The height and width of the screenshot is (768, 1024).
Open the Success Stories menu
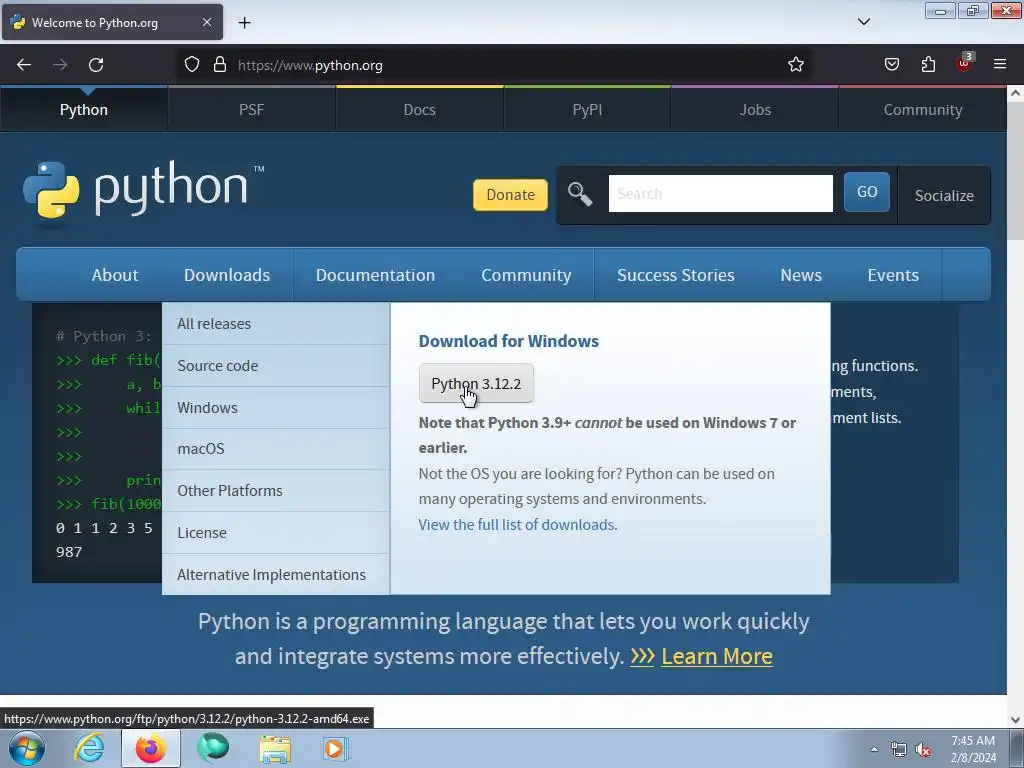tap(675, 275)
